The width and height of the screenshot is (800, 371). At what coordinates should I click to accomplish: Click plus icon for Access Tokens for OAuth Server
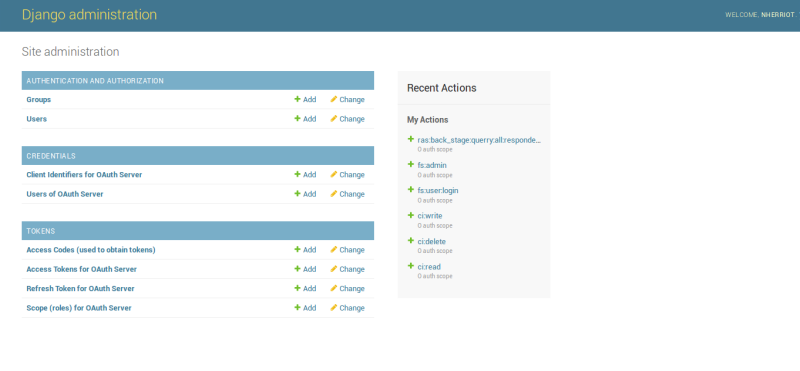[297, 268]
